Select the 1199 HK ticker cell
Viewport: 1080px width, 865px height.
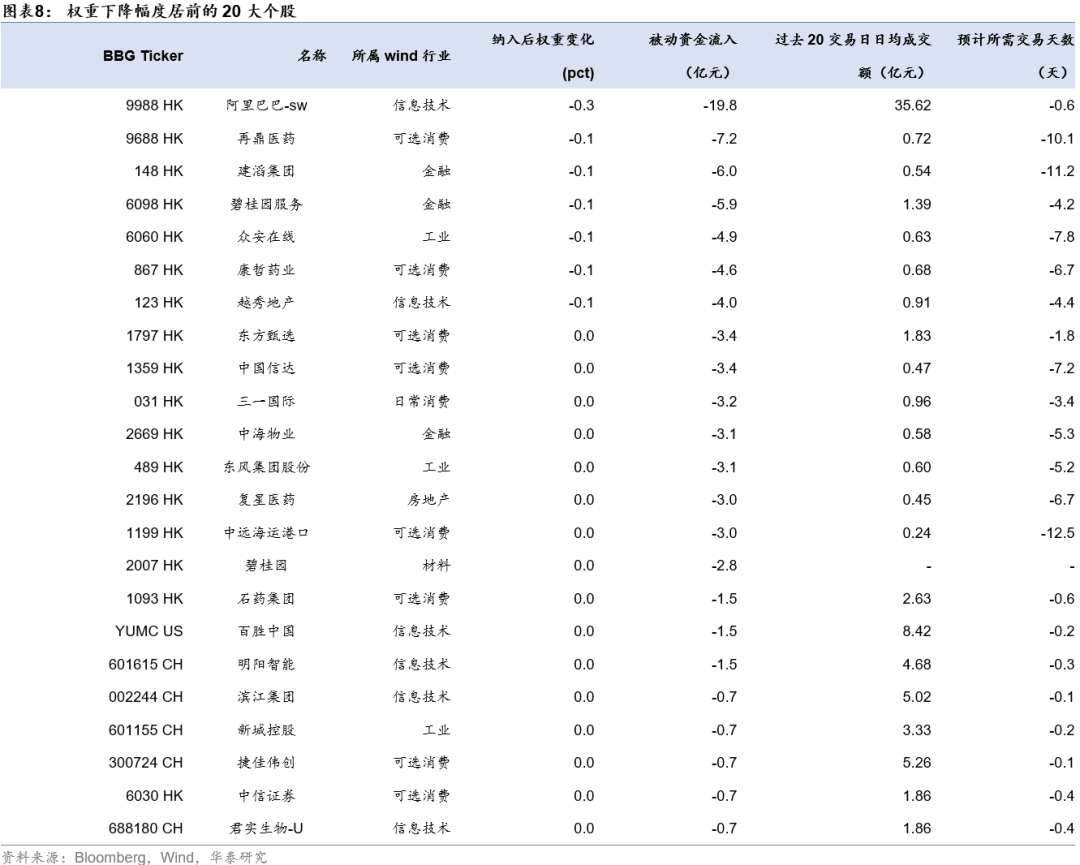point(154,533)
